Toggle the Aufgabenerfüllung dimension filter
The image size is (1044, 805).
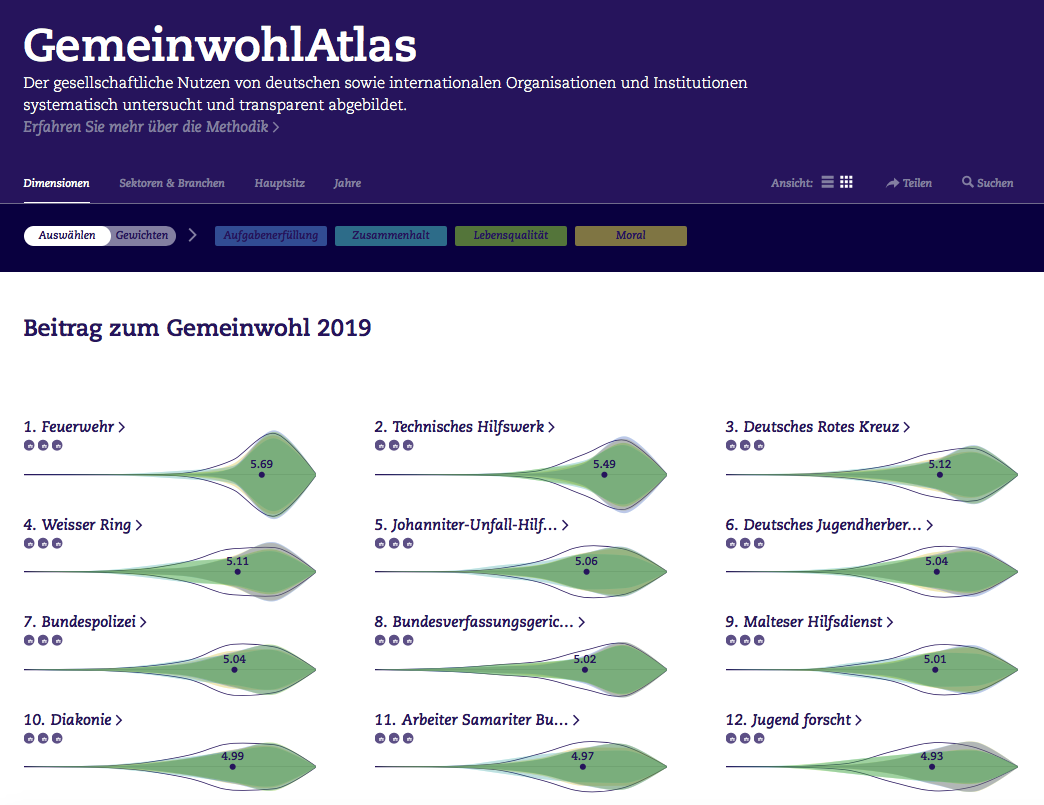[270, 236]
